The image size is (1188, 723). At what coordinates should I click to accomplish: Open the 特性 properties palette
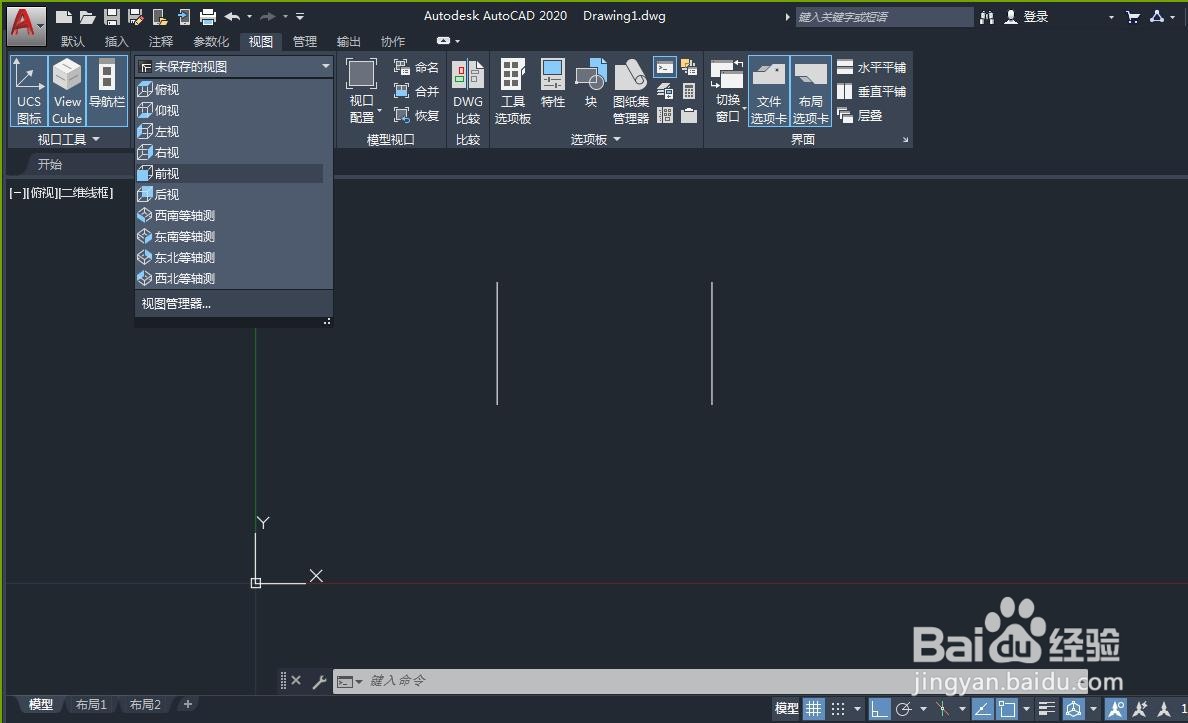pos(552,84)
